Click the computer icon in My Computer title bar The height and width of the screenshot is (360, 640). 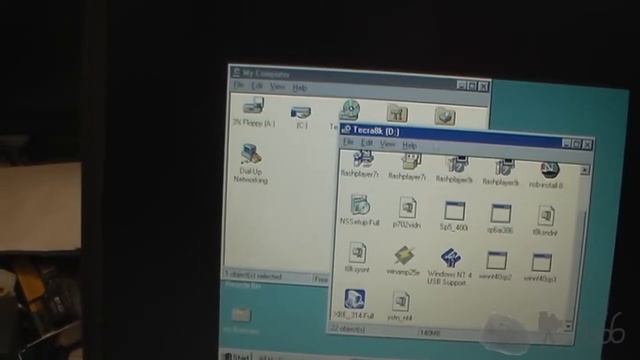click(x=236, y=73)
